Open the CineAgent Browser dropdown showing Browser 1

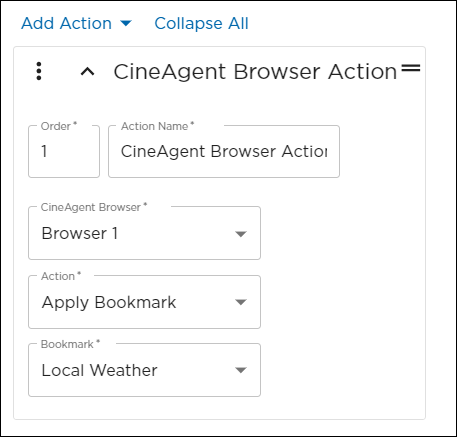[x=144, y=233]
